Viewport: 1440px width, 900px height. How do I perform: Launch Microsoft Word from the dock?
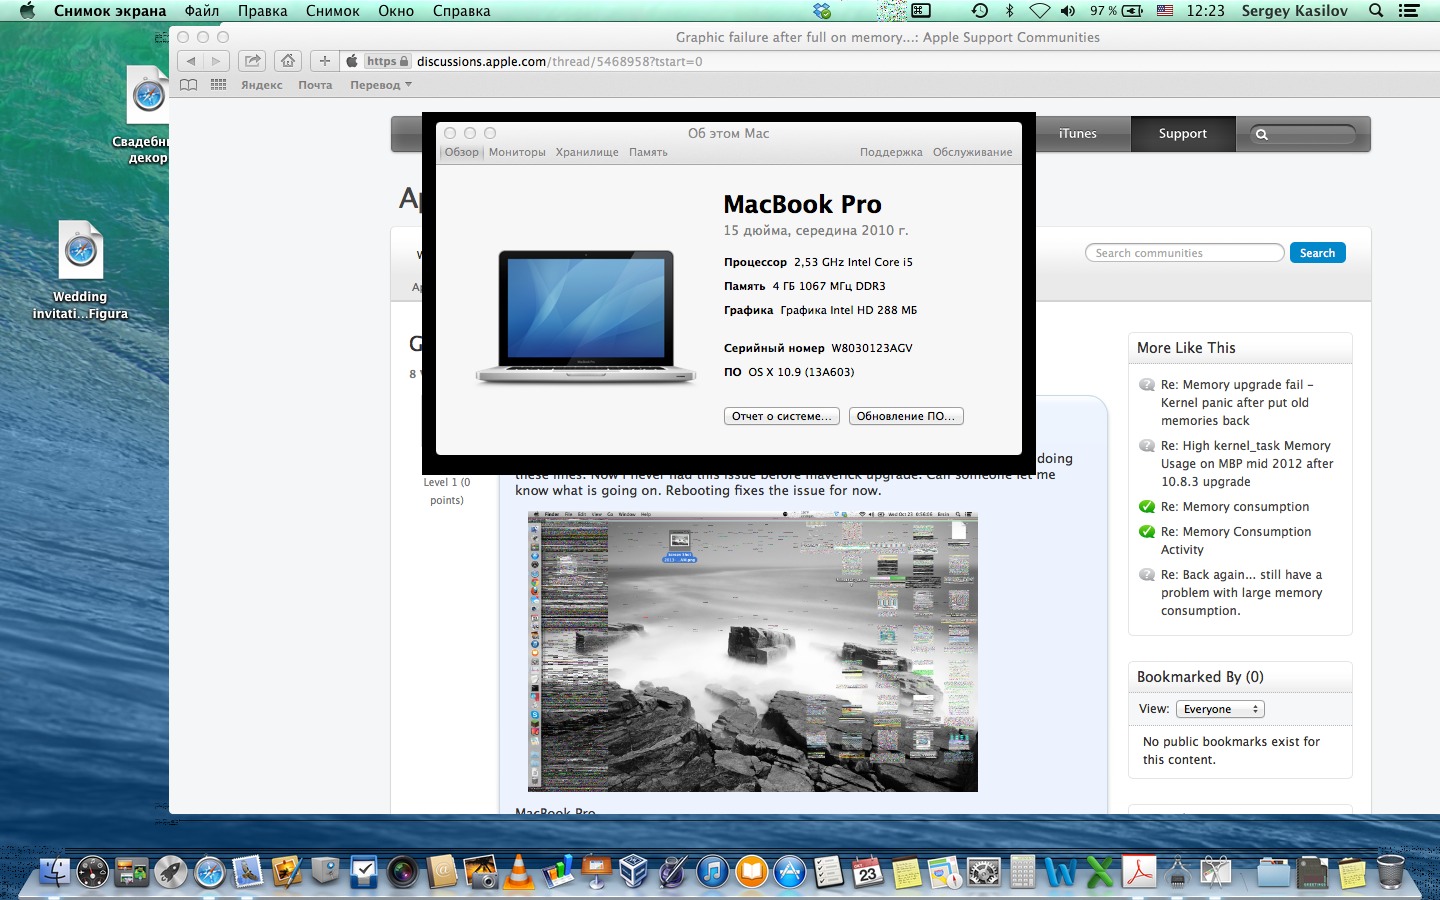[x=1061, y=872]
